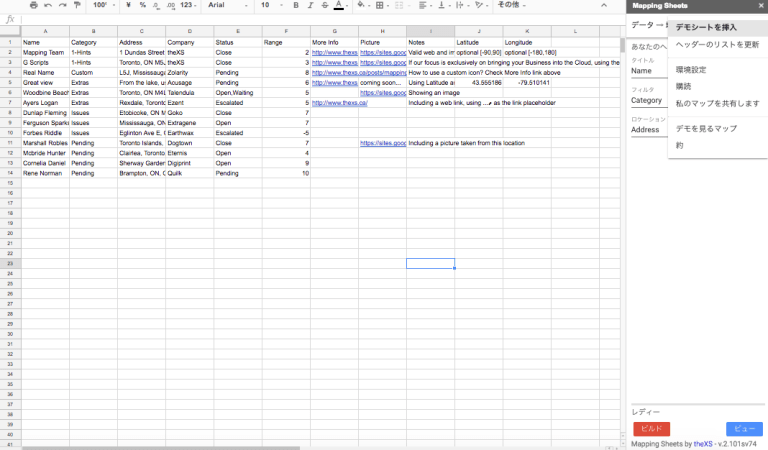Select cell 'Open,Waiting'

pyautogui.click(x=238, y=93)
